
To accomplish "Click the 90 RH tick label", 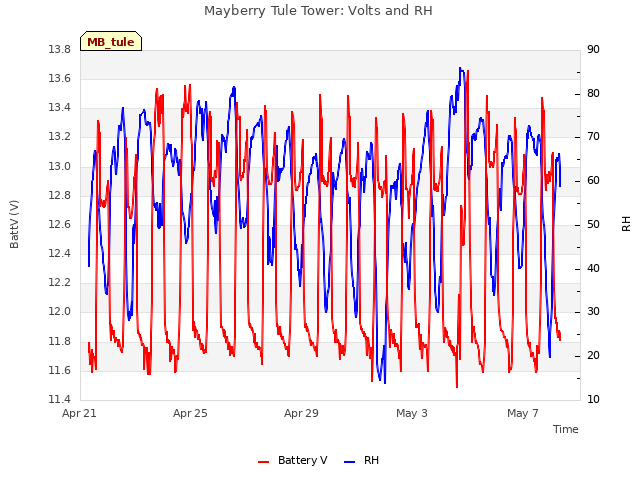I will (x=593, y=49).
